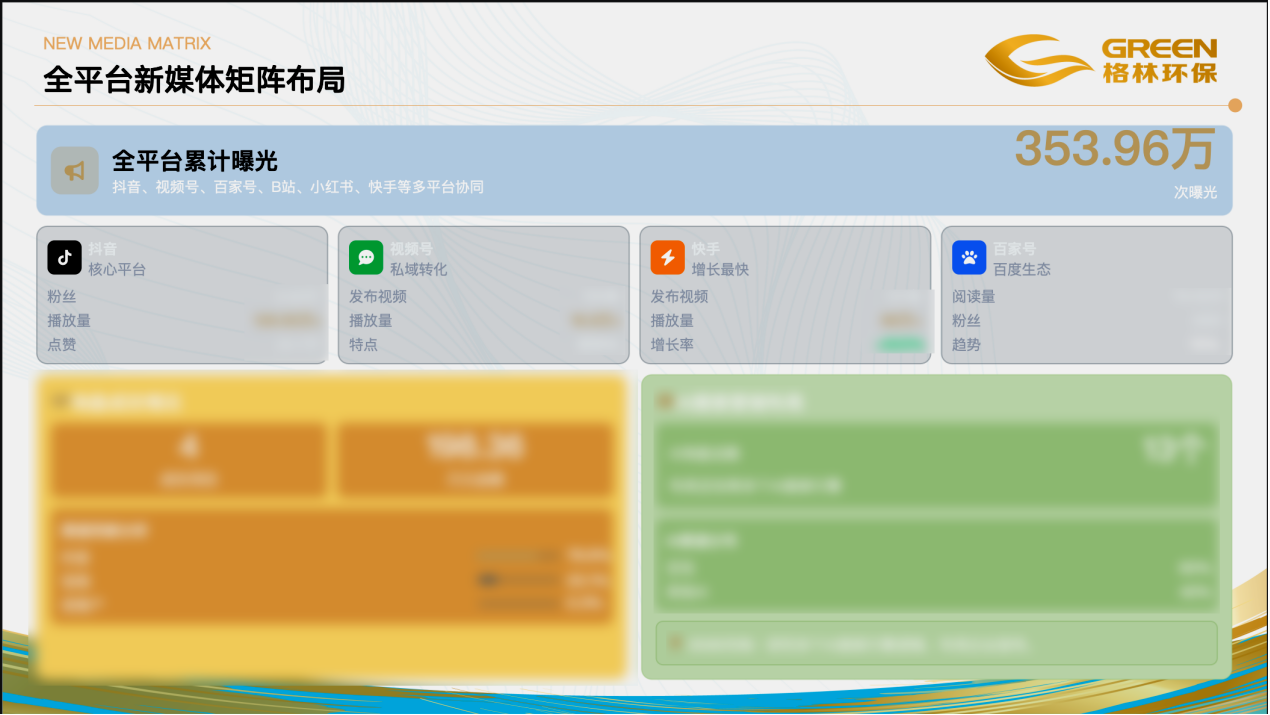The image size is (1270, 715).
Task: Select the 全平台新媒体矩阵布局 slide title
Action: (x=194, y=80)
